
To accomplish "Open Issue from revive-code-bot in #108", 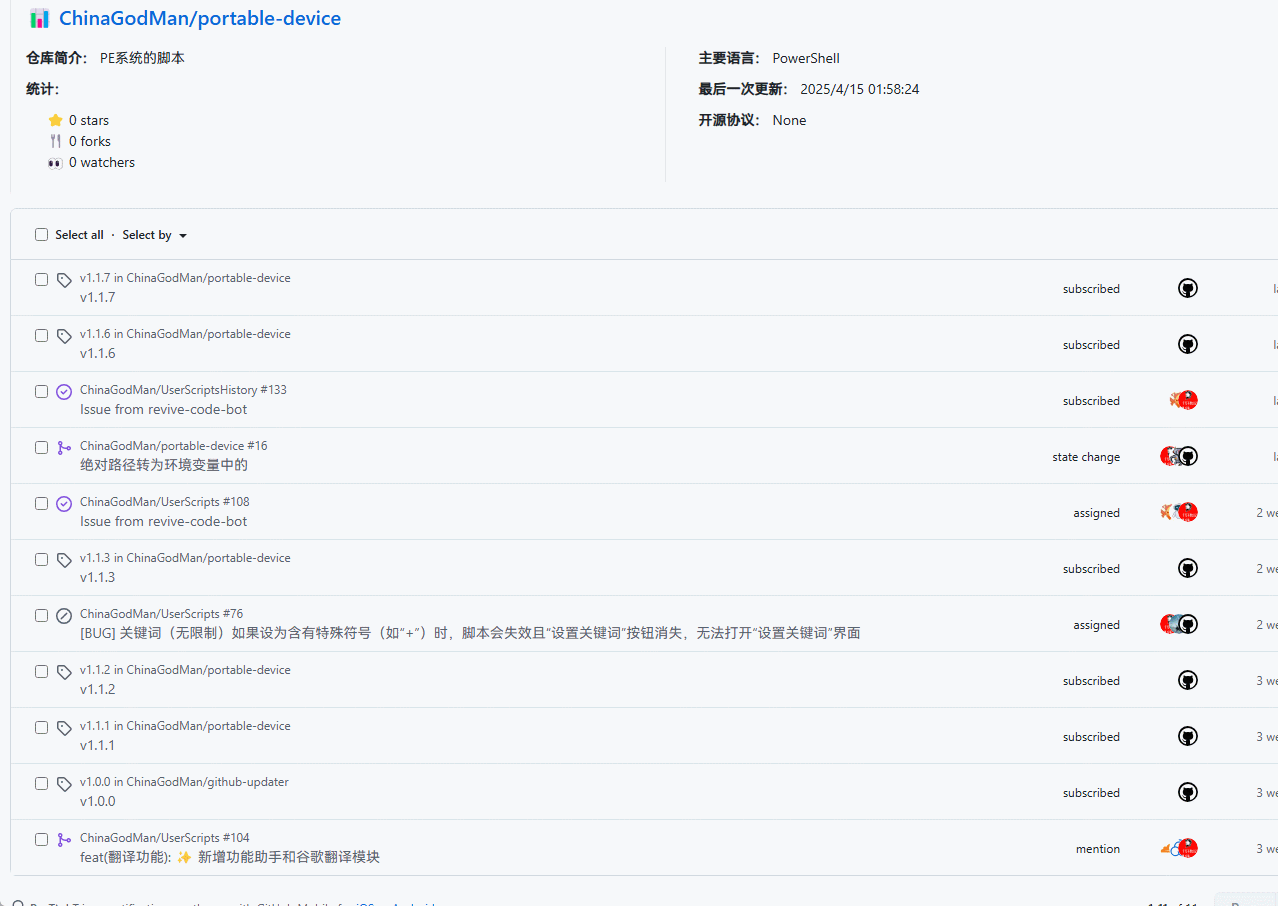I will (163, 521).
